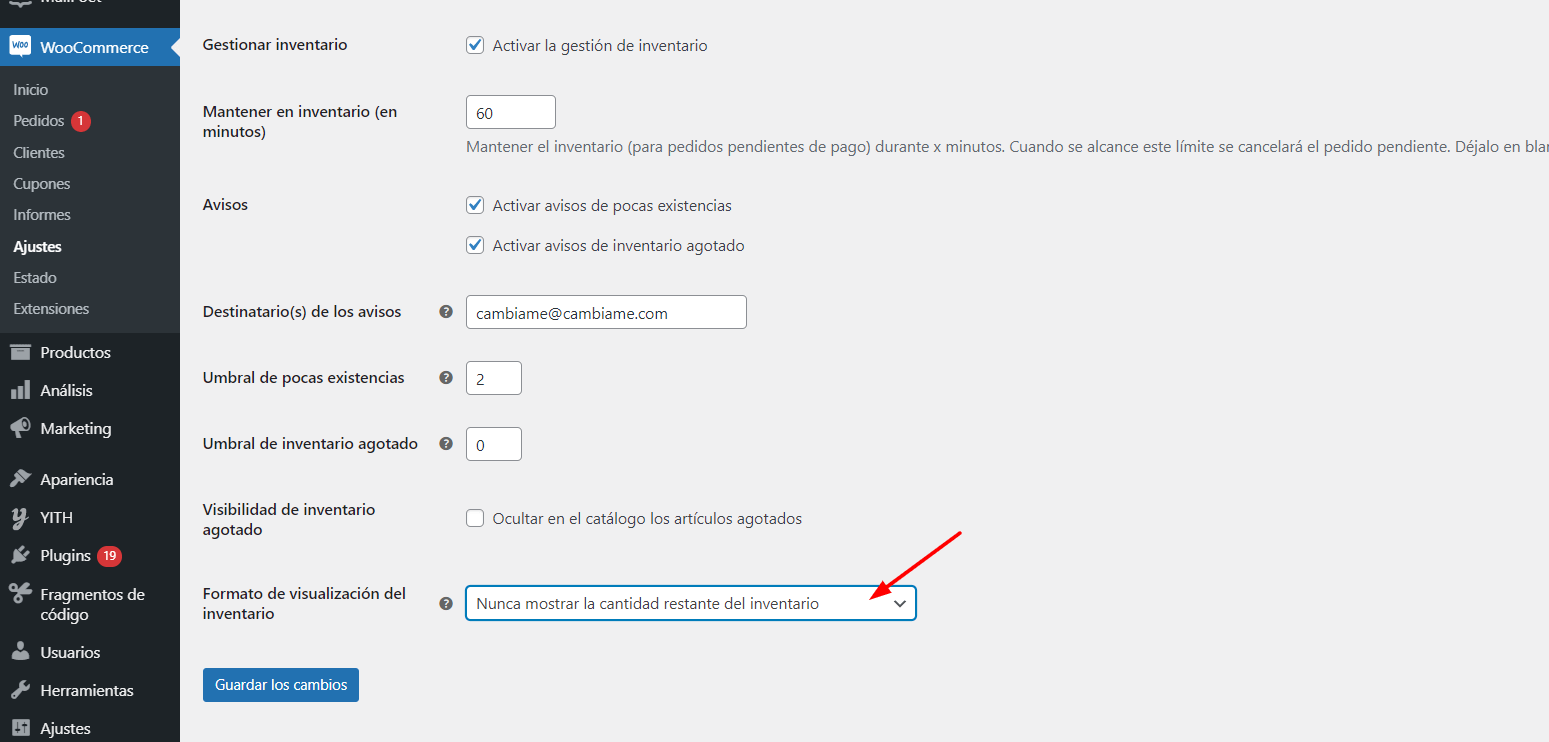
Task: Click the Plugins plug icon
Action: tap(20, 555)
